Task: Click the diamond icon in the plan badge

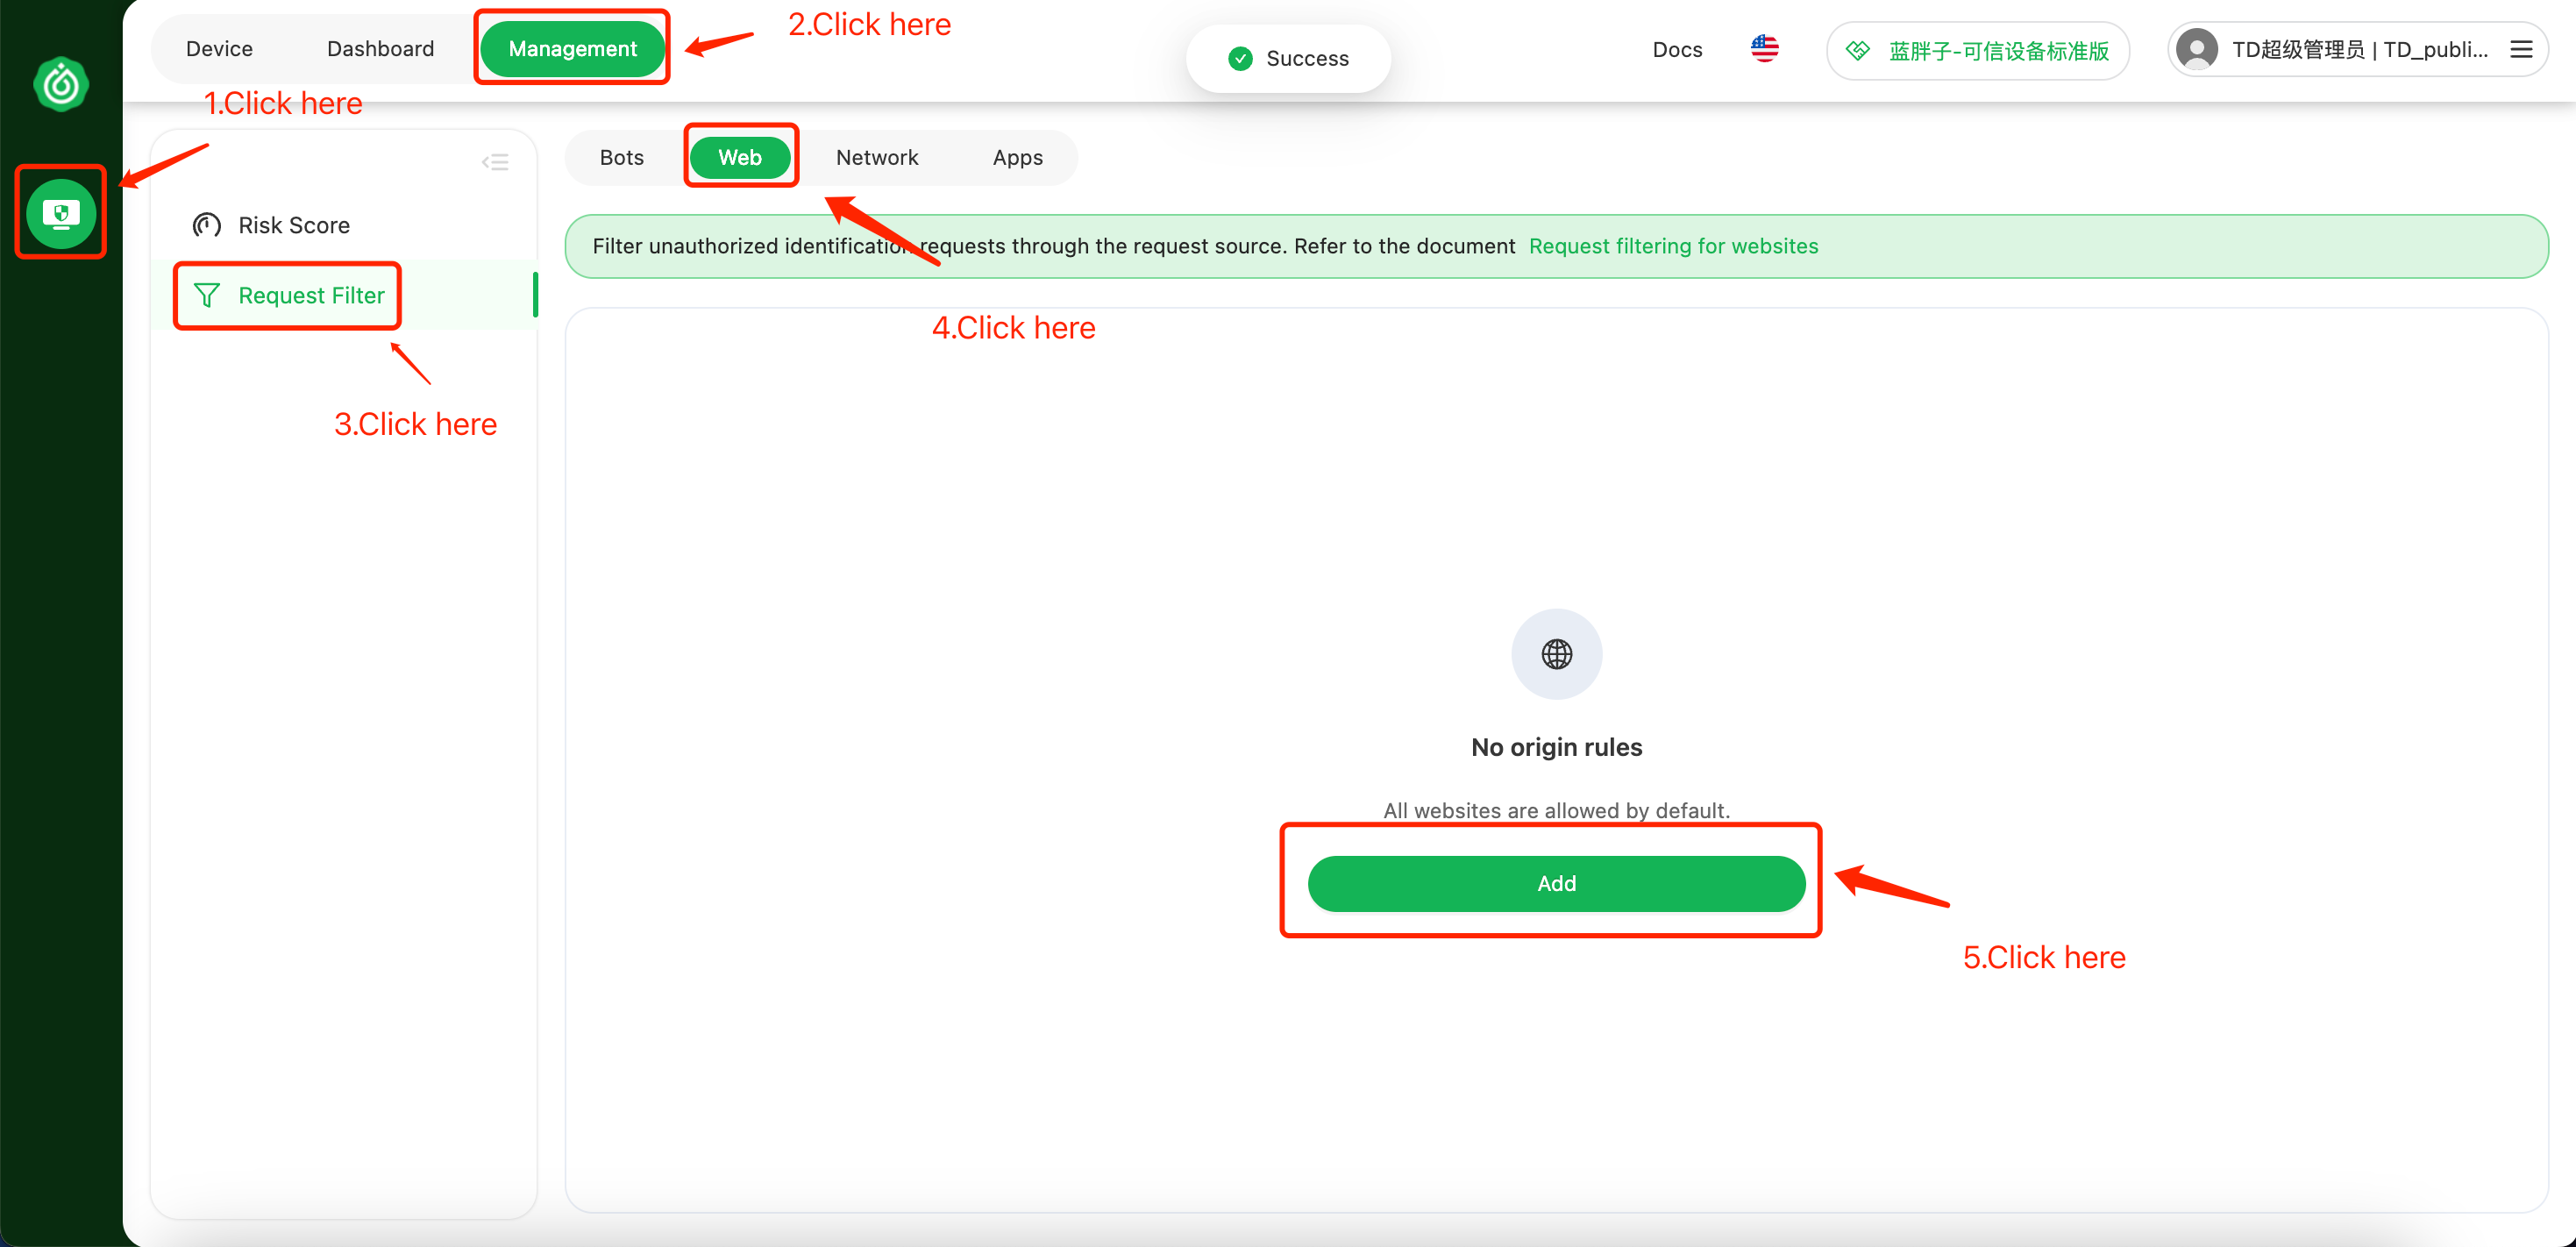Action: [x=1857, y=50]
